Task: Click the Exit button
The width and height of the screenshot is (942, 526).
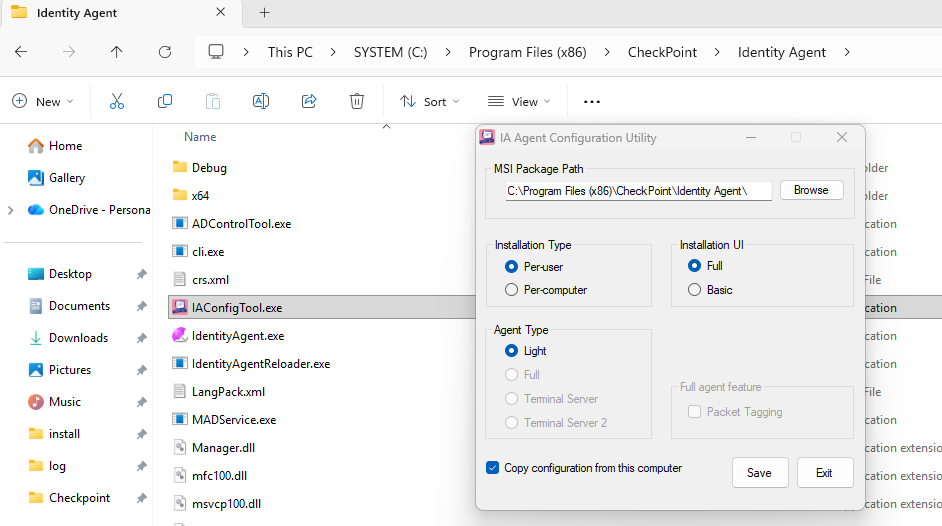Action: [824, 473]
